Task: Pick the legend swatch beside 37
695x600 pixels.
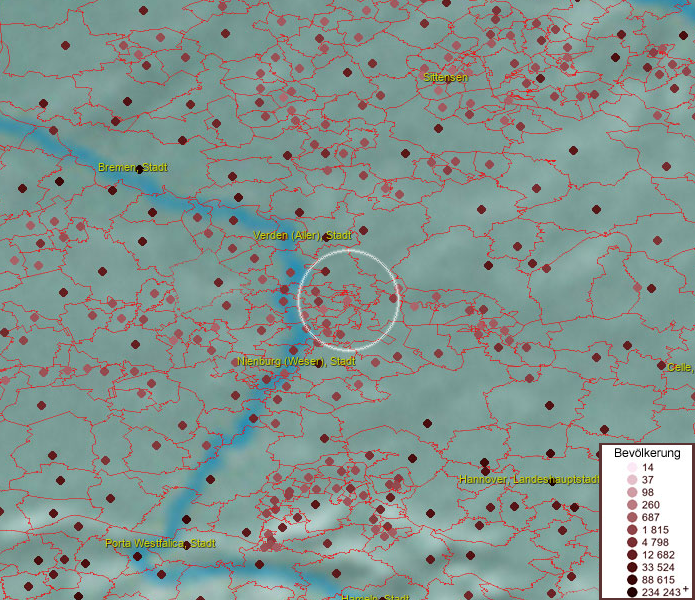Action: 632,479
